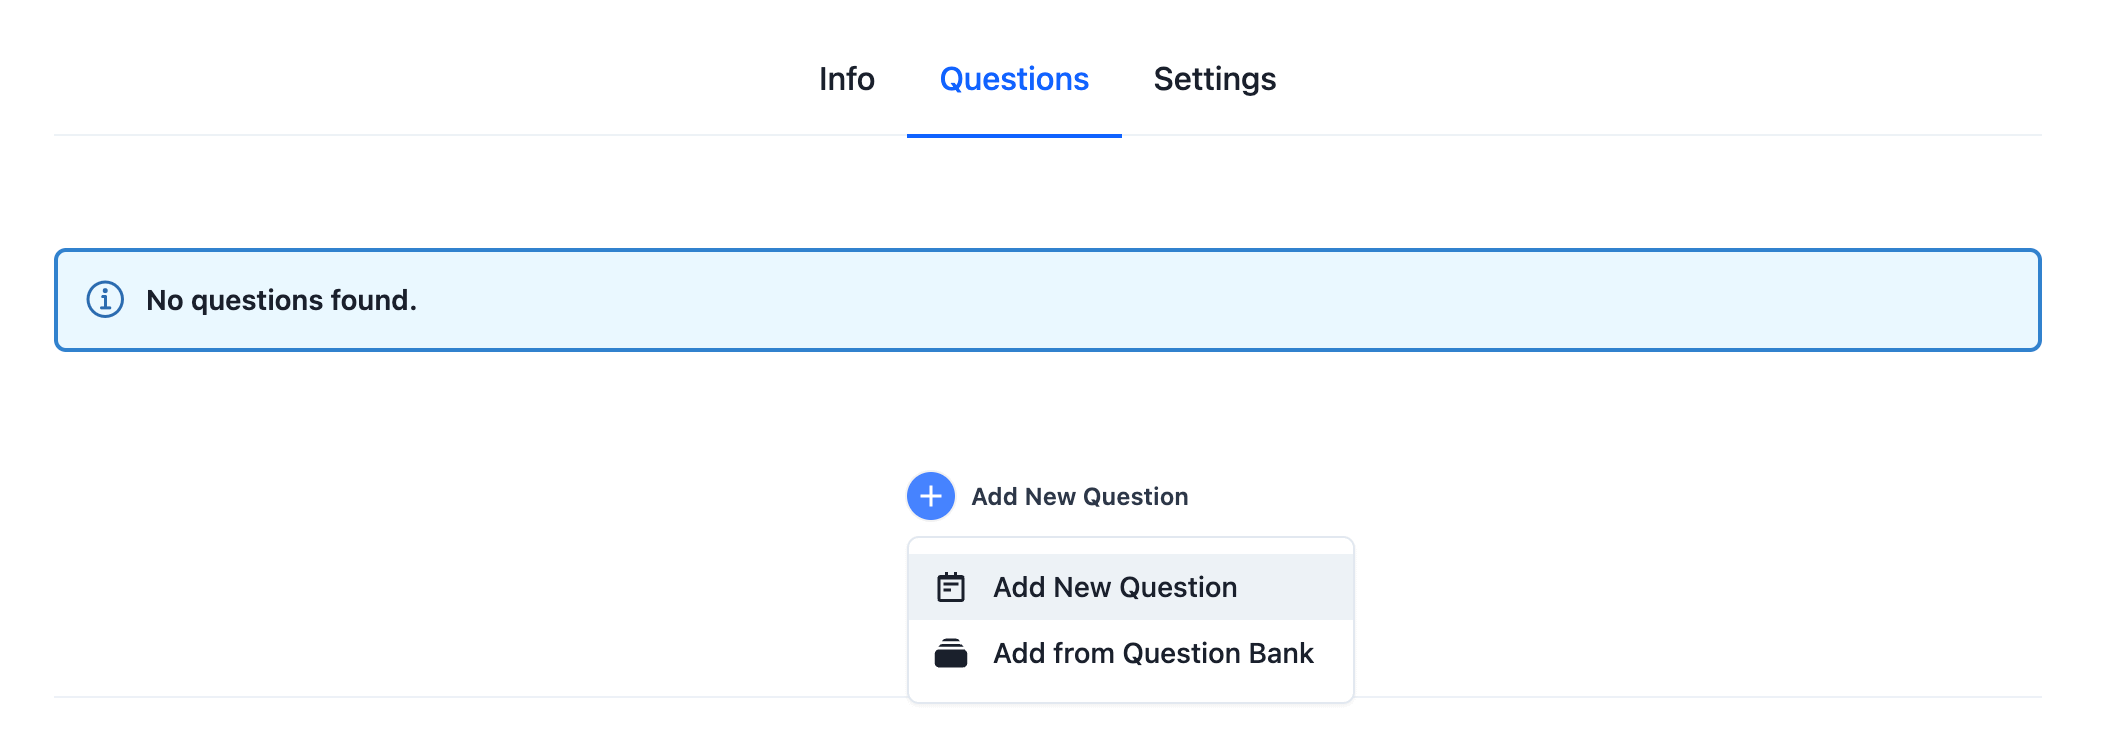The height and width of the screenshot is (746, 2118).
Task: Choose Add from Question Bank option
Action: (1153, 653)
